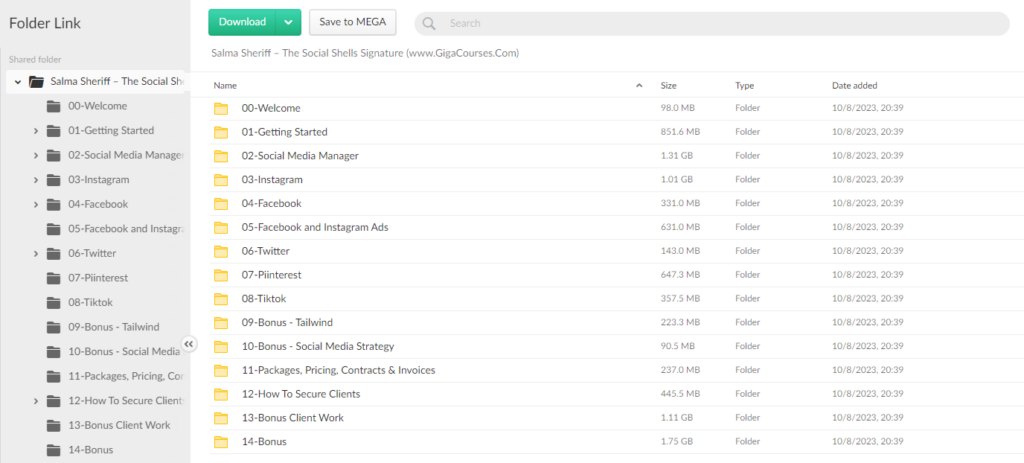Click sidebar folder icon for 11-Packages, Pricing
This screenshot has width=1024, height=463.
54,377
